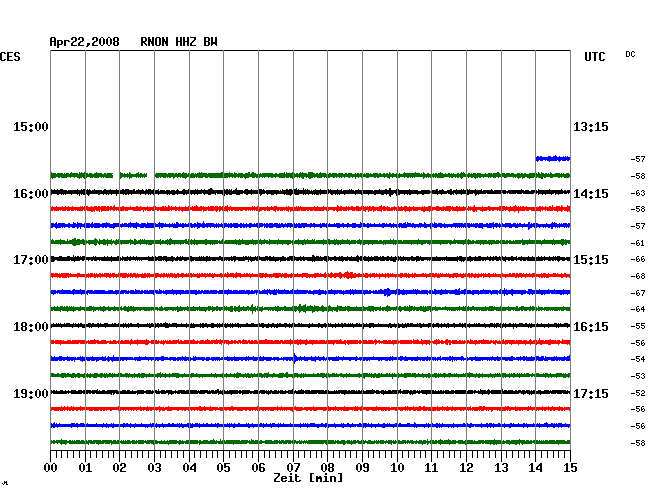
Task: Click the 17:15 UTC time label
Action: click(x=591, y=393)
